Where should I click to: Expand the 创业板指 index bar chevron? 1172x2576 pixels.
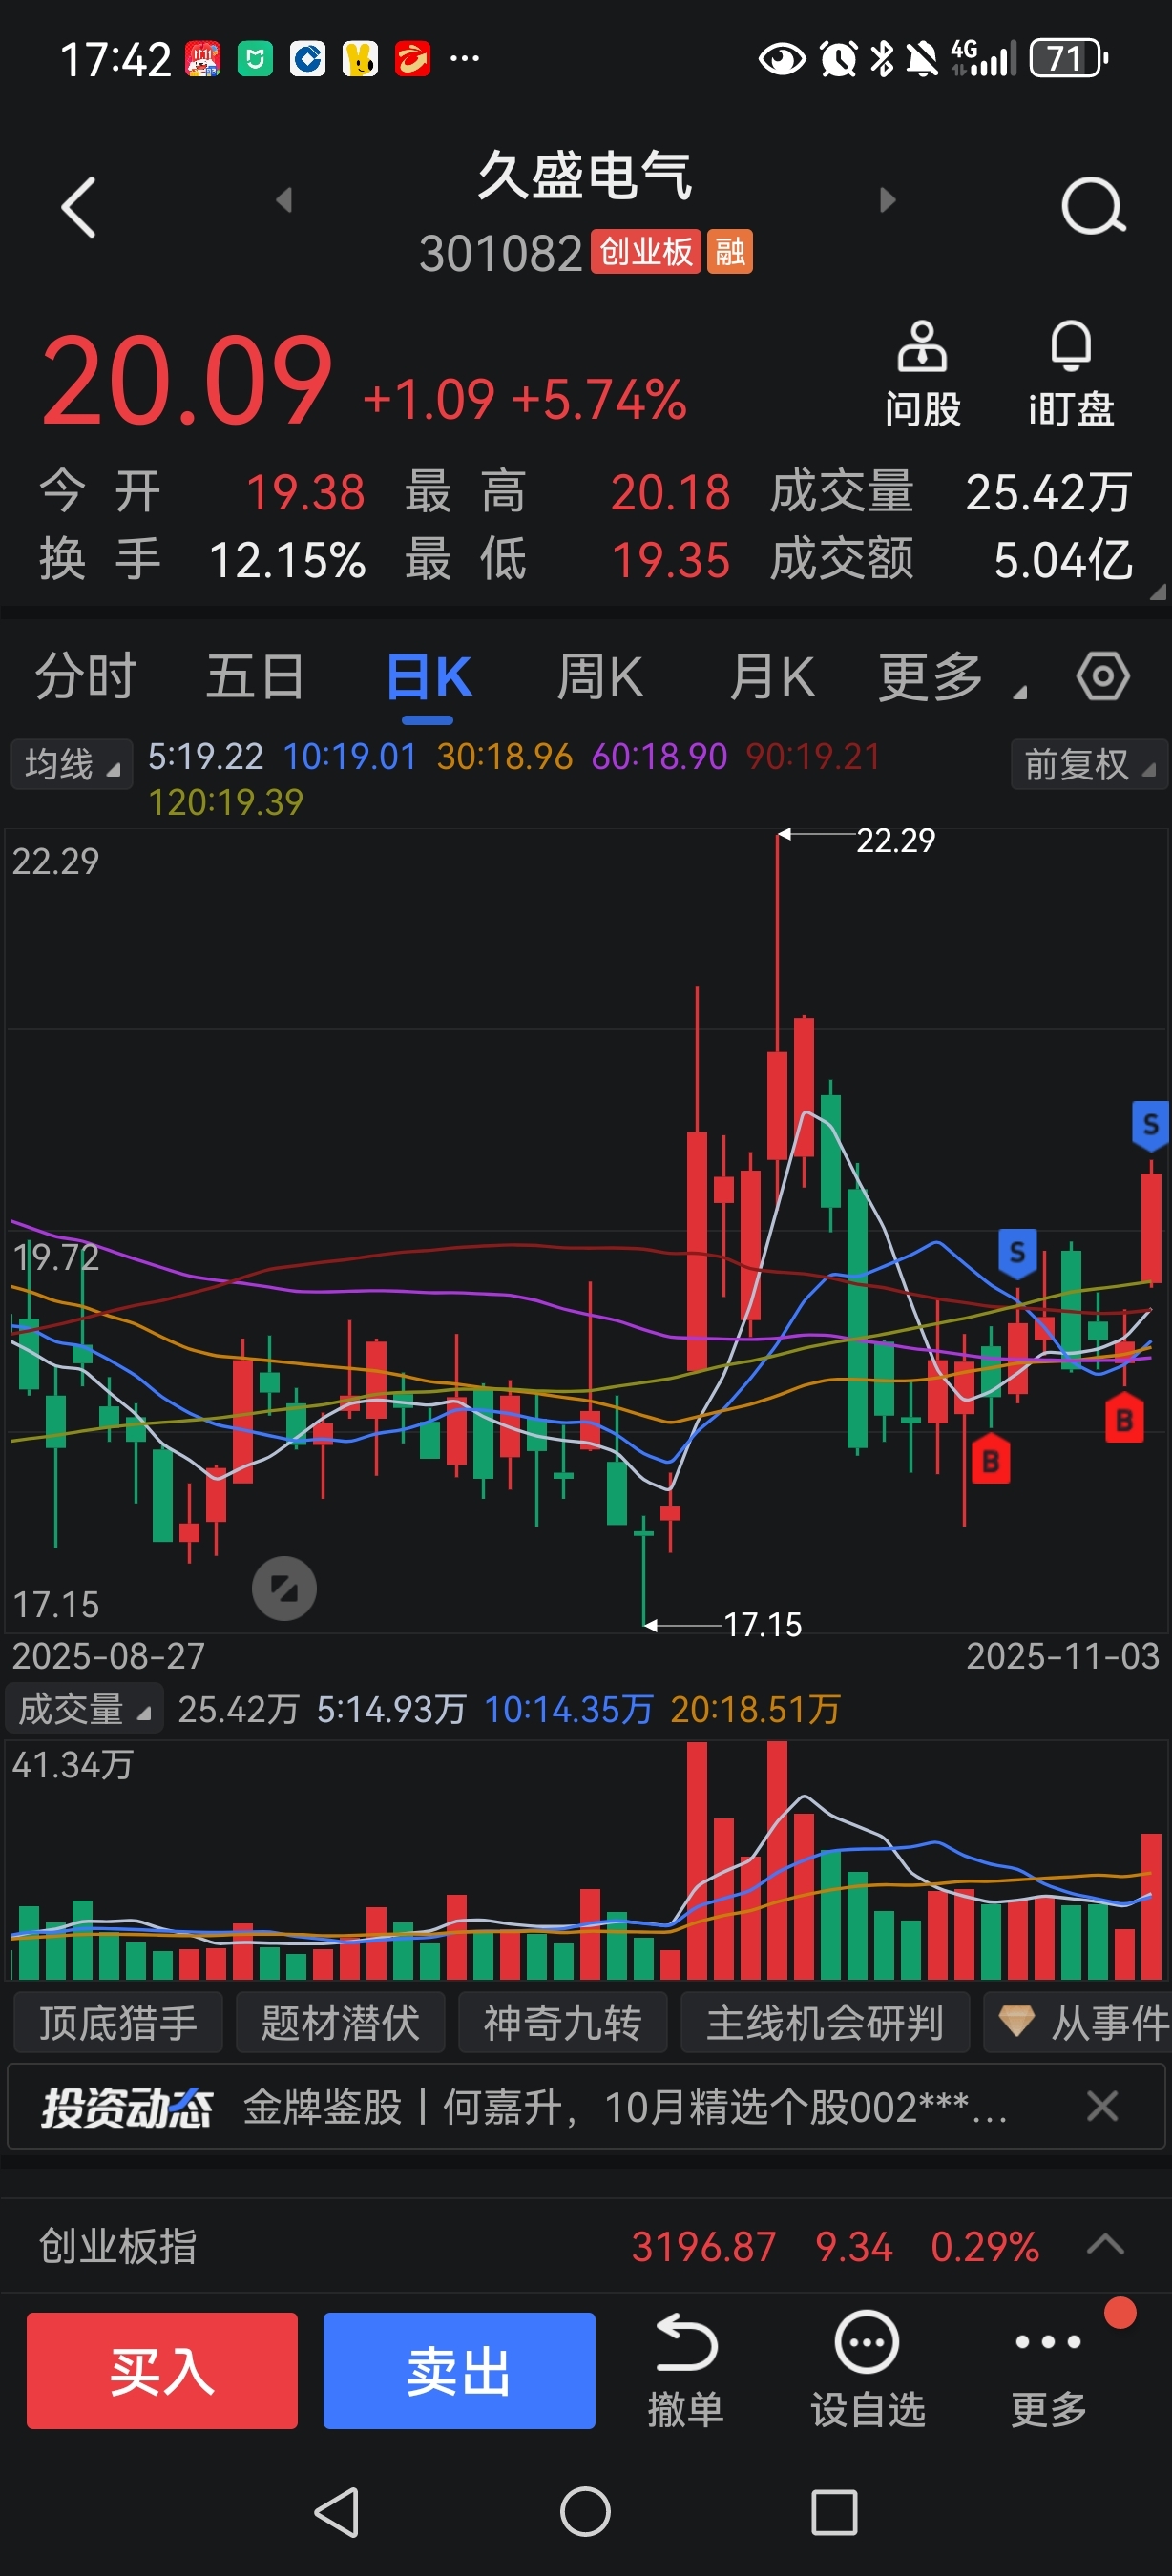[x=1105, y=2246]
